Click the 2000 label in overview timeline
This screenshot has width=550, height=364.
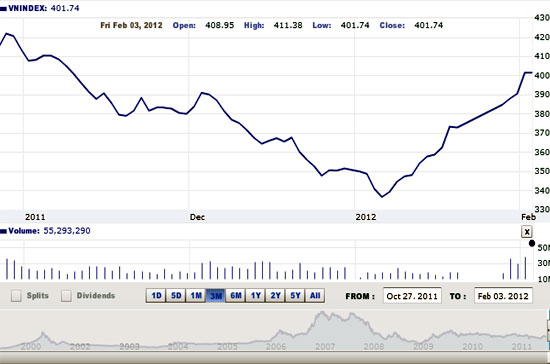[31, 346]
